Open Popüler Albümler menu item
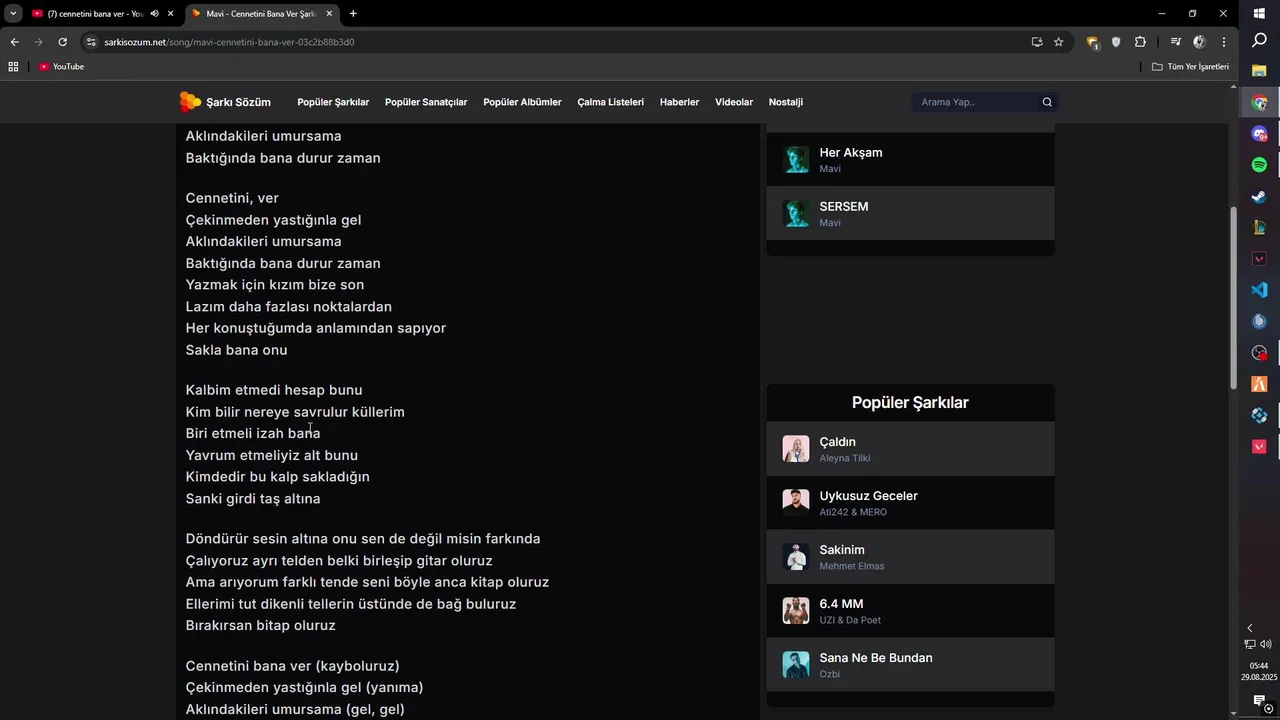Viewport: 1280px width, 720px height. click(522, 102)
